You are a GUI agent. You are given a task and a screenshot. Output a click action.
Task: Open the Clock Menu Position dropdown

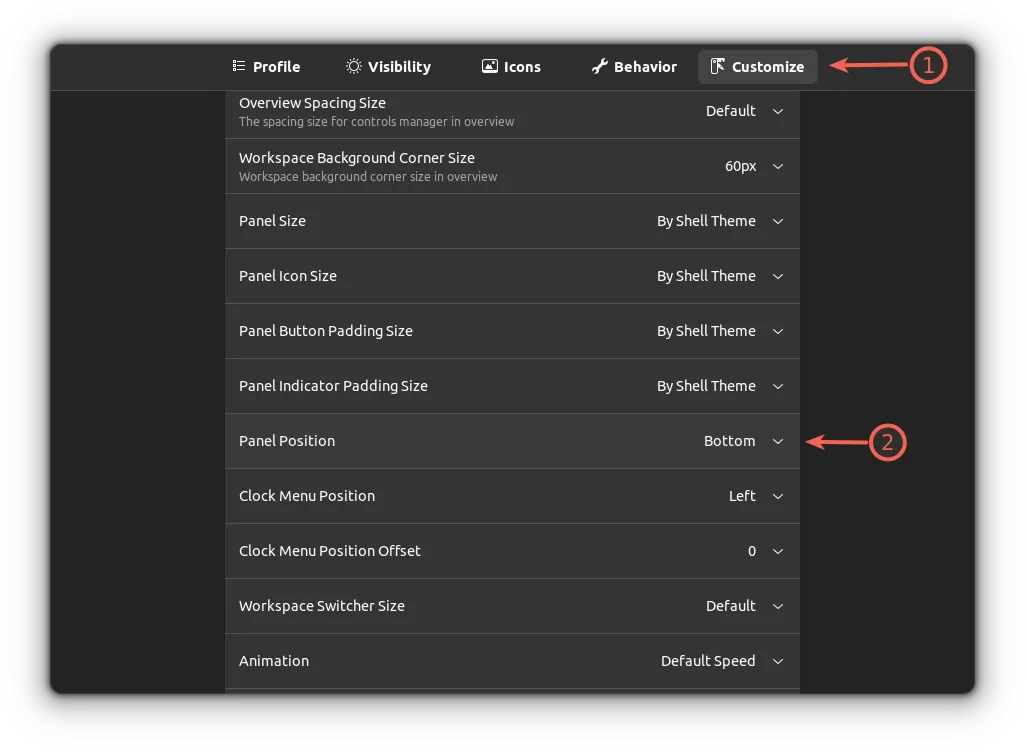pyautogui.click(x=756, y=496)
